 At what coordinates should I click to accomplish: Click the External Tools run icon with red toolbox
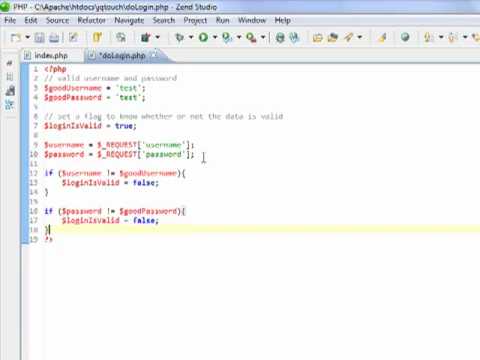point(251,37)
